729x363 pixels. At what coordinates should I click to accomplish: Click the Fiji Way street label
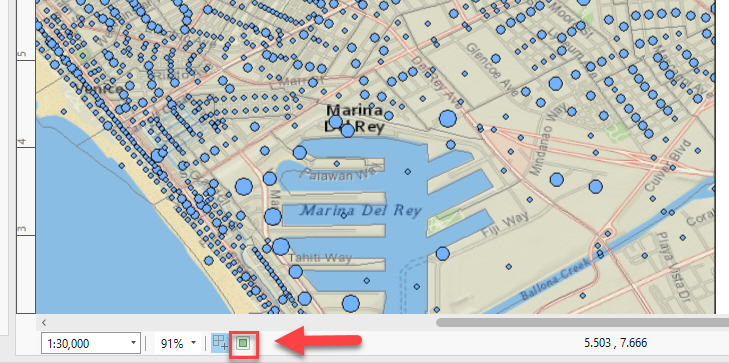505,225
